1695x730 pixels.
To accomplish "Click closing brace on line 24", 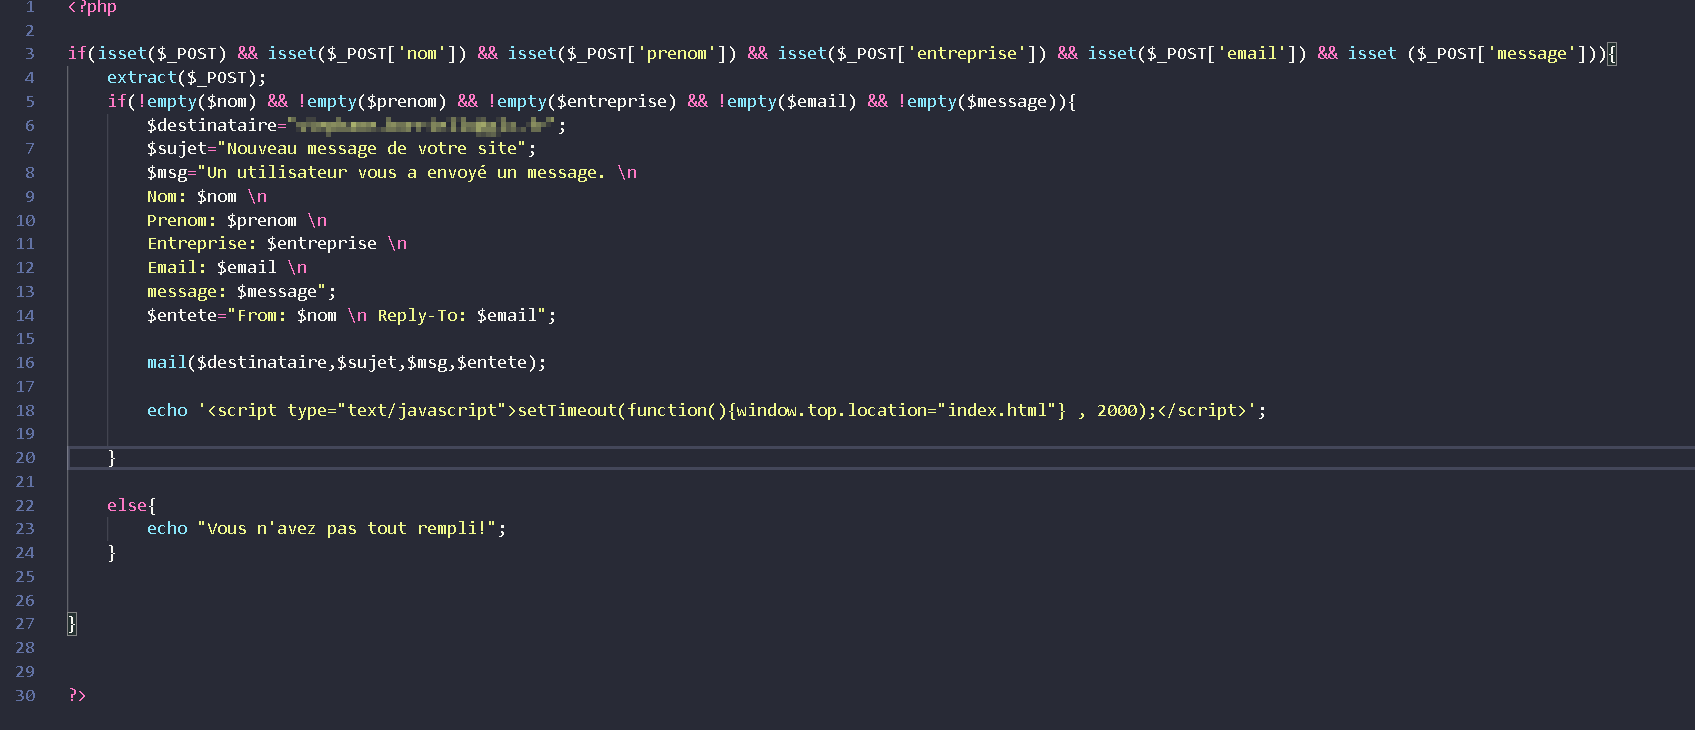I will pos(112,553).
